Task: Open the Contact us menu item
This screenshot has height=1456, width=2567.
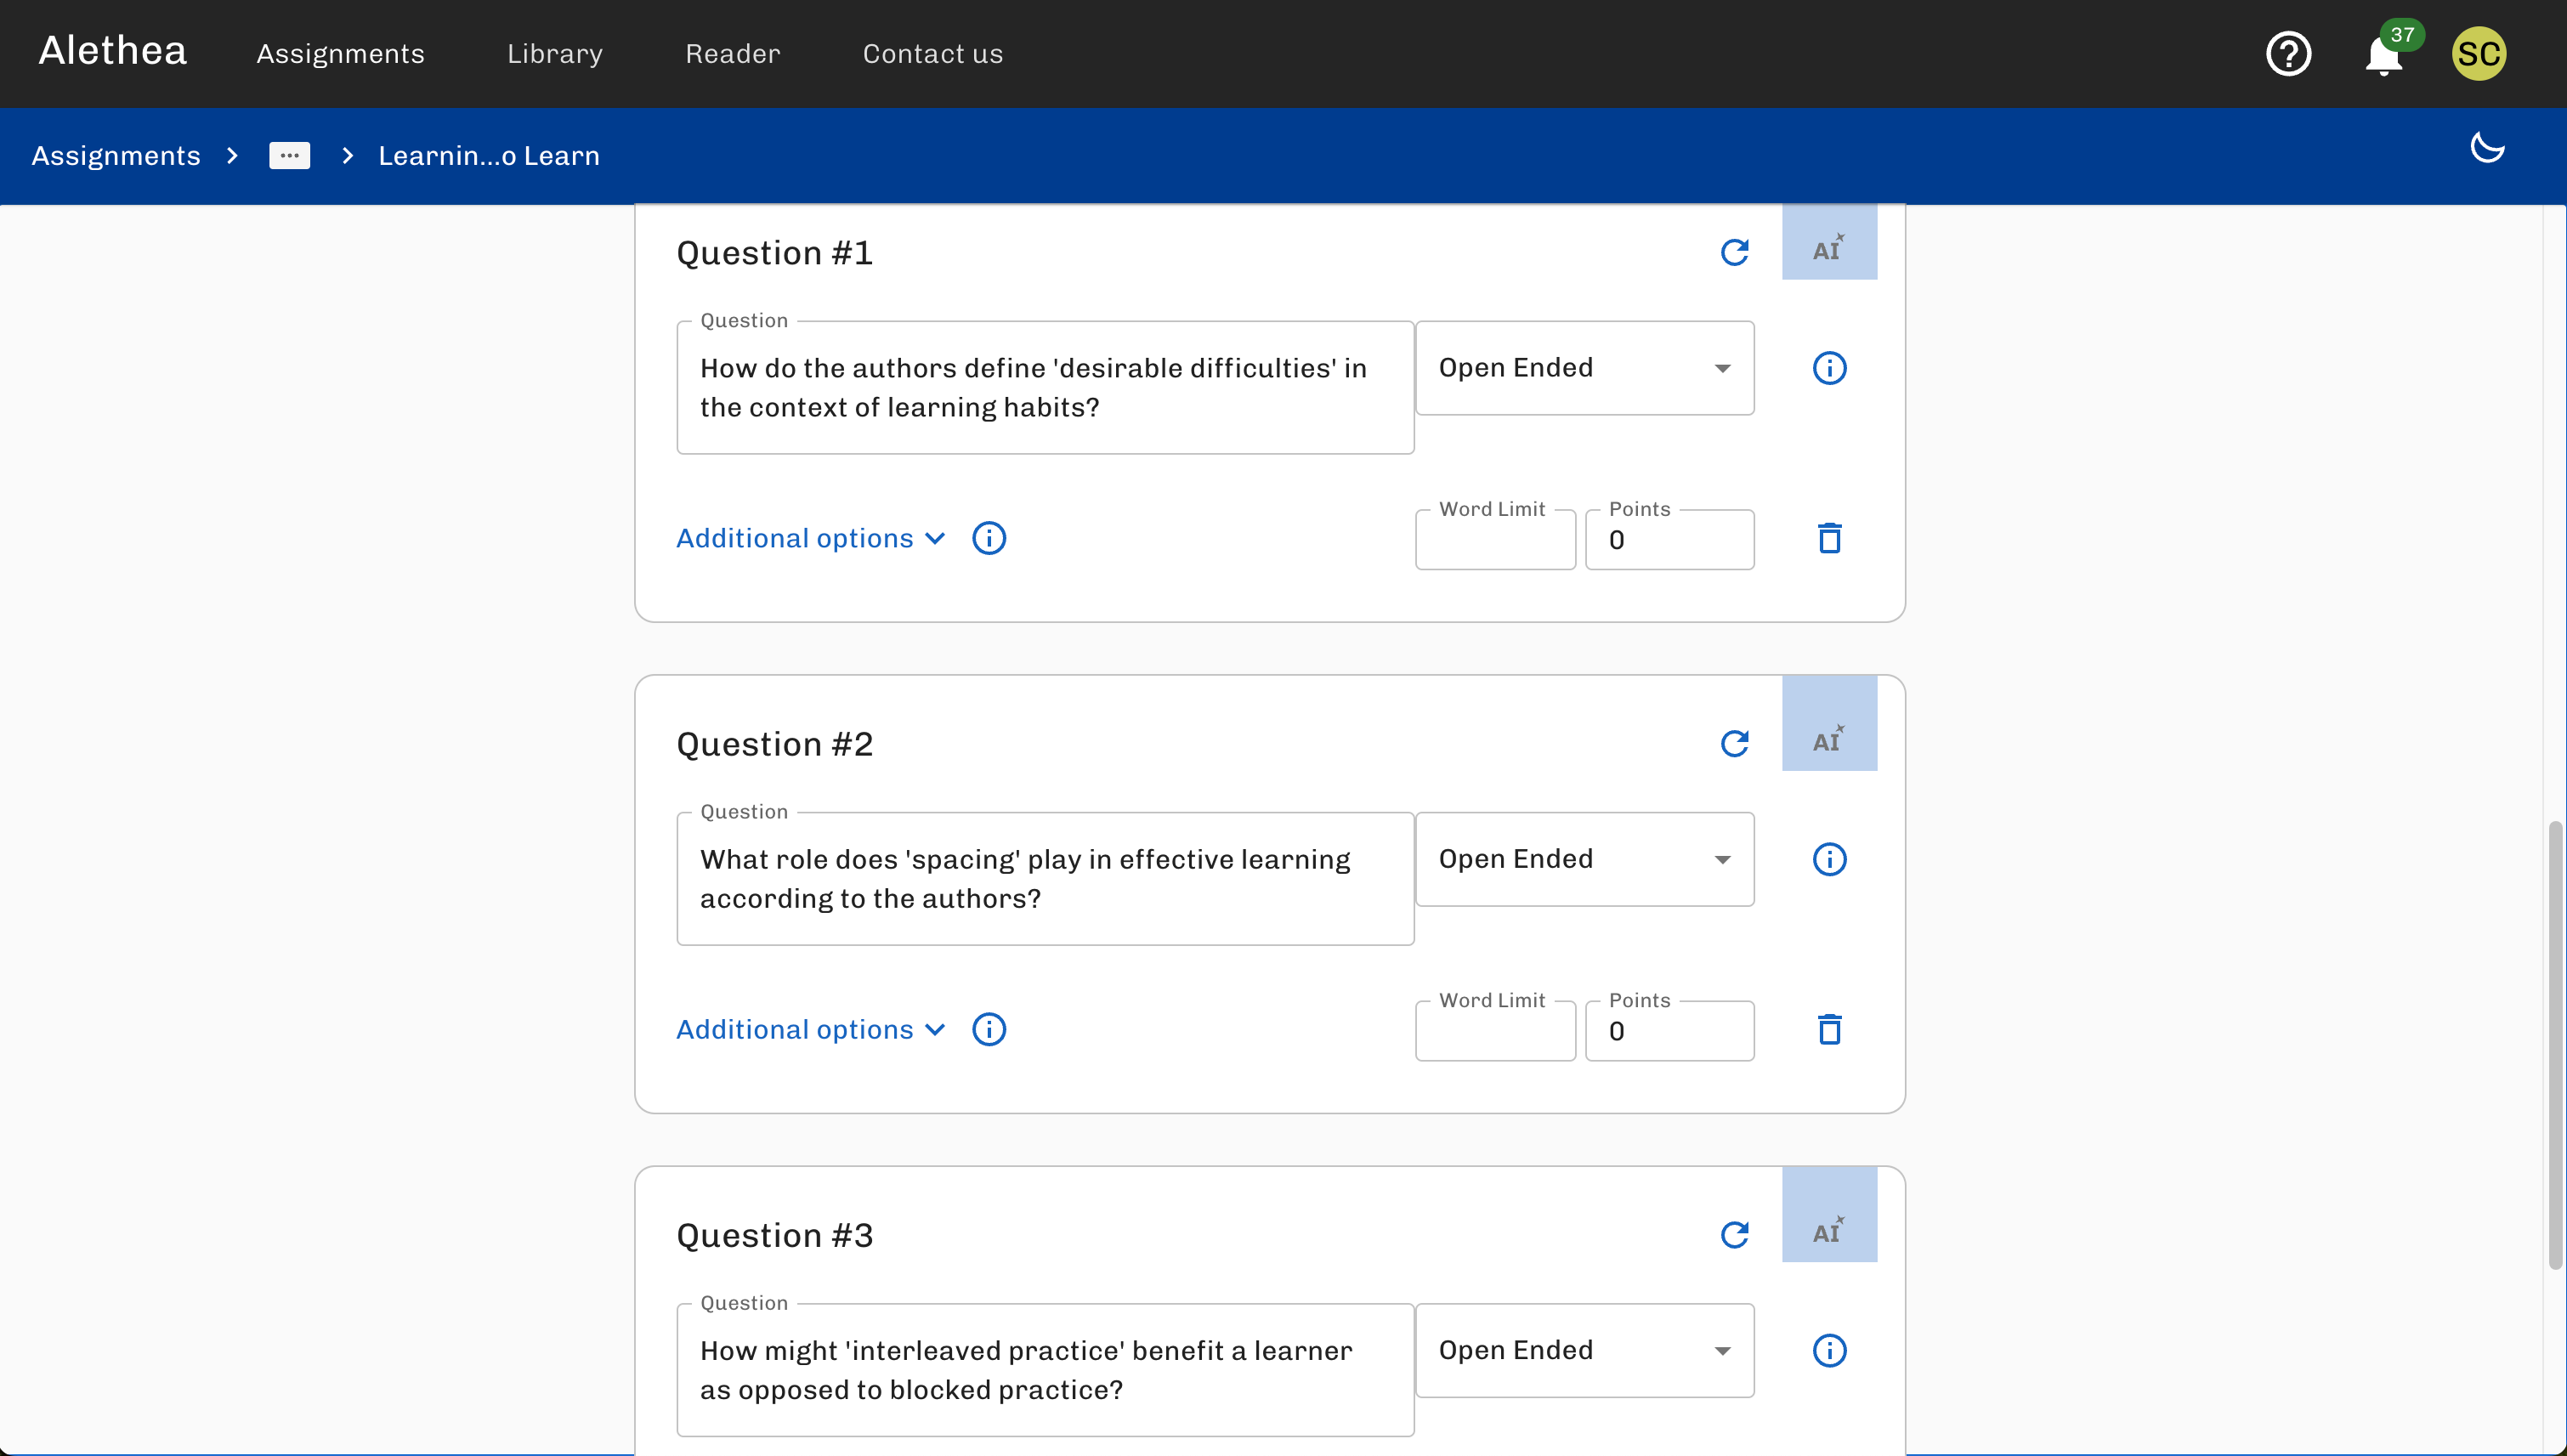Action: [932, 54]
